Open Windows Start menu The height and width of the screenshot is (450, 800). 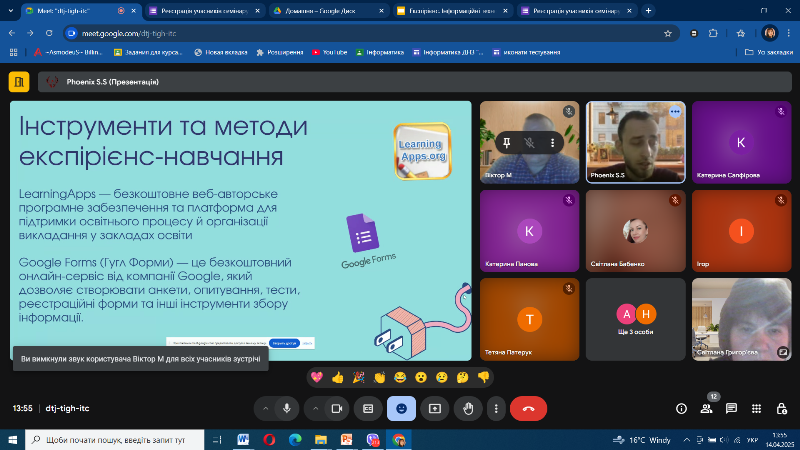click(x=12, y=440)
